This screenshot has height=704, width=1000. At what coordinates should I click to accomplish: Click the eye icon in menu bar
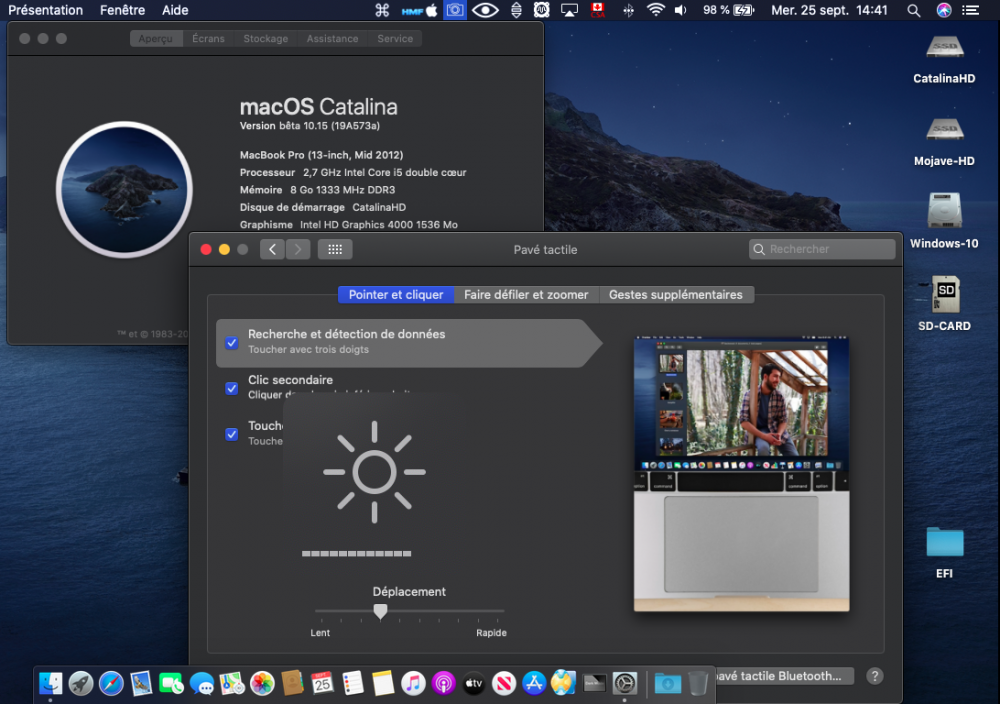pos(485,10)
